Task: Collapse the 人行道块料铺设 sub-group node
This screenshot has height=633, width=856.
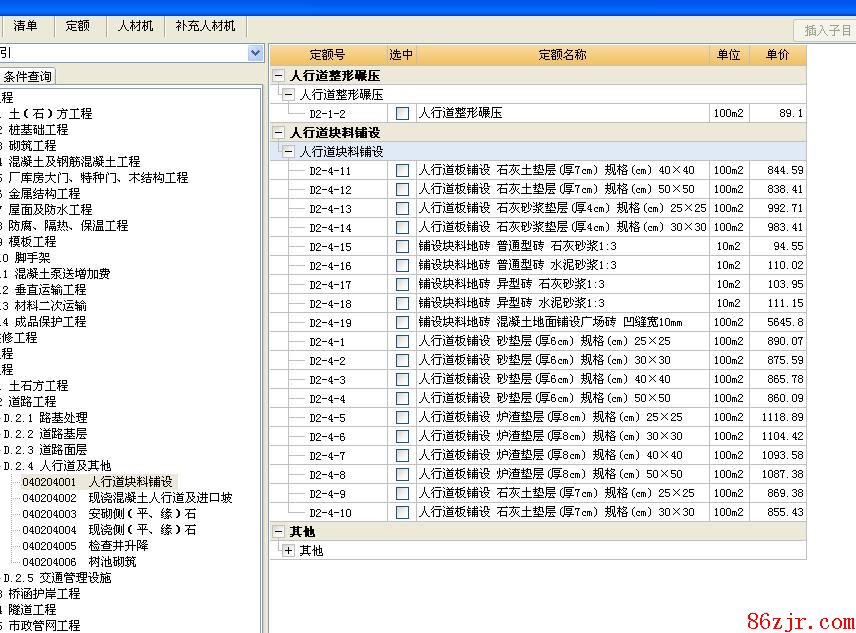Action: (289, 152)
